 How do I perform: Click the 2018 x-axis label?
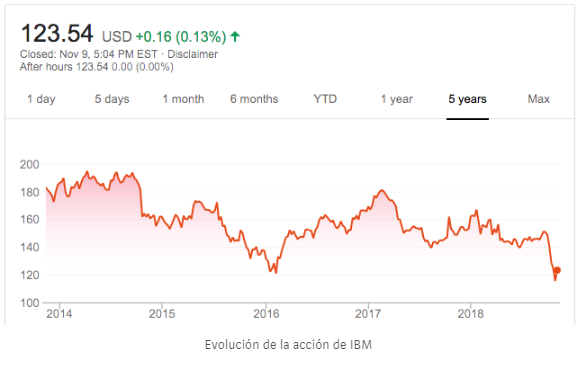471,314
